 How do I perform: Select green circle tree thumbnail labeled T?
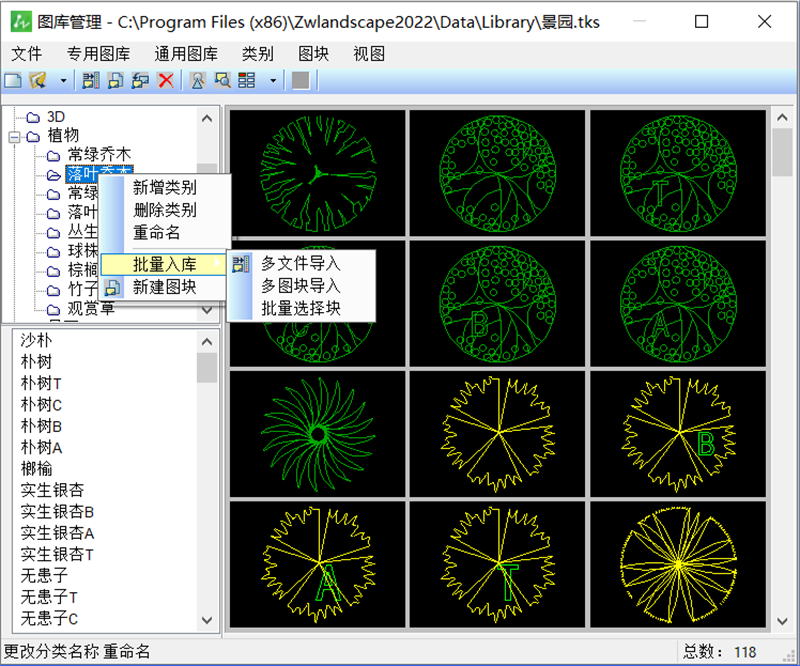pyautogui.click(x=678, y=173)
